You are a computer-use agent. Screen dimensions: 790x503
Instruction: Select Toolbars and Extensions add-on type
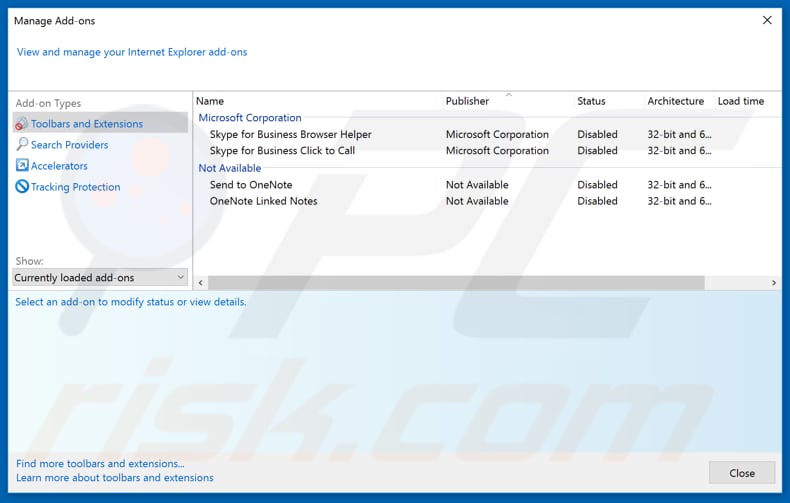tap(100, 123)
